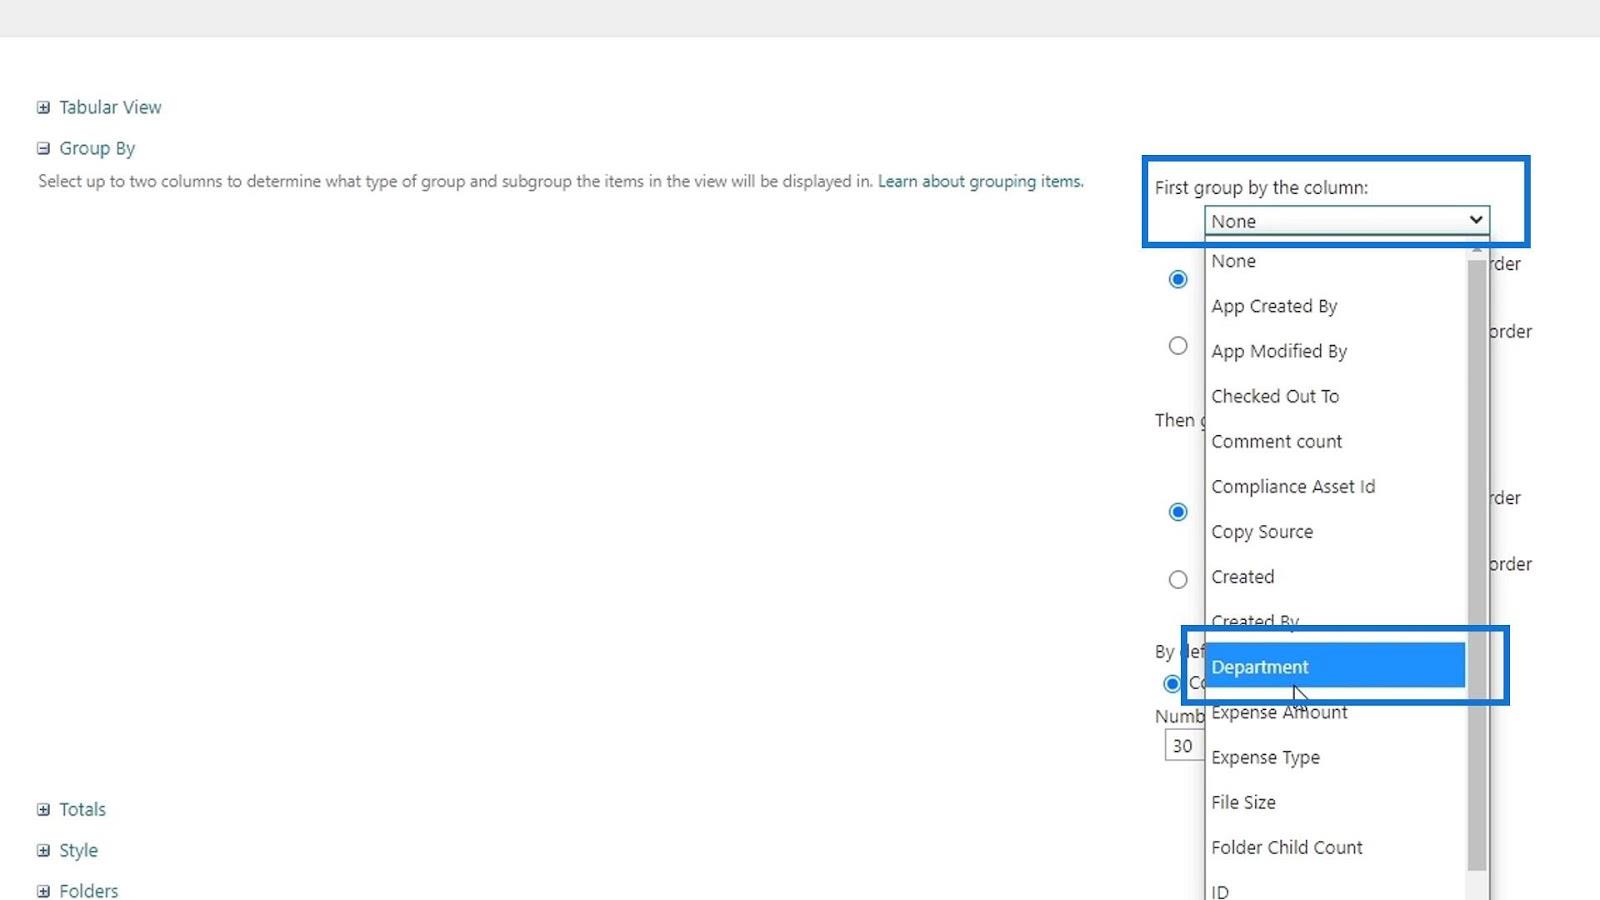This screenshot has height=900, width=1600.
Task: Select Folder Child Count option
Action: click(1335, 847)
